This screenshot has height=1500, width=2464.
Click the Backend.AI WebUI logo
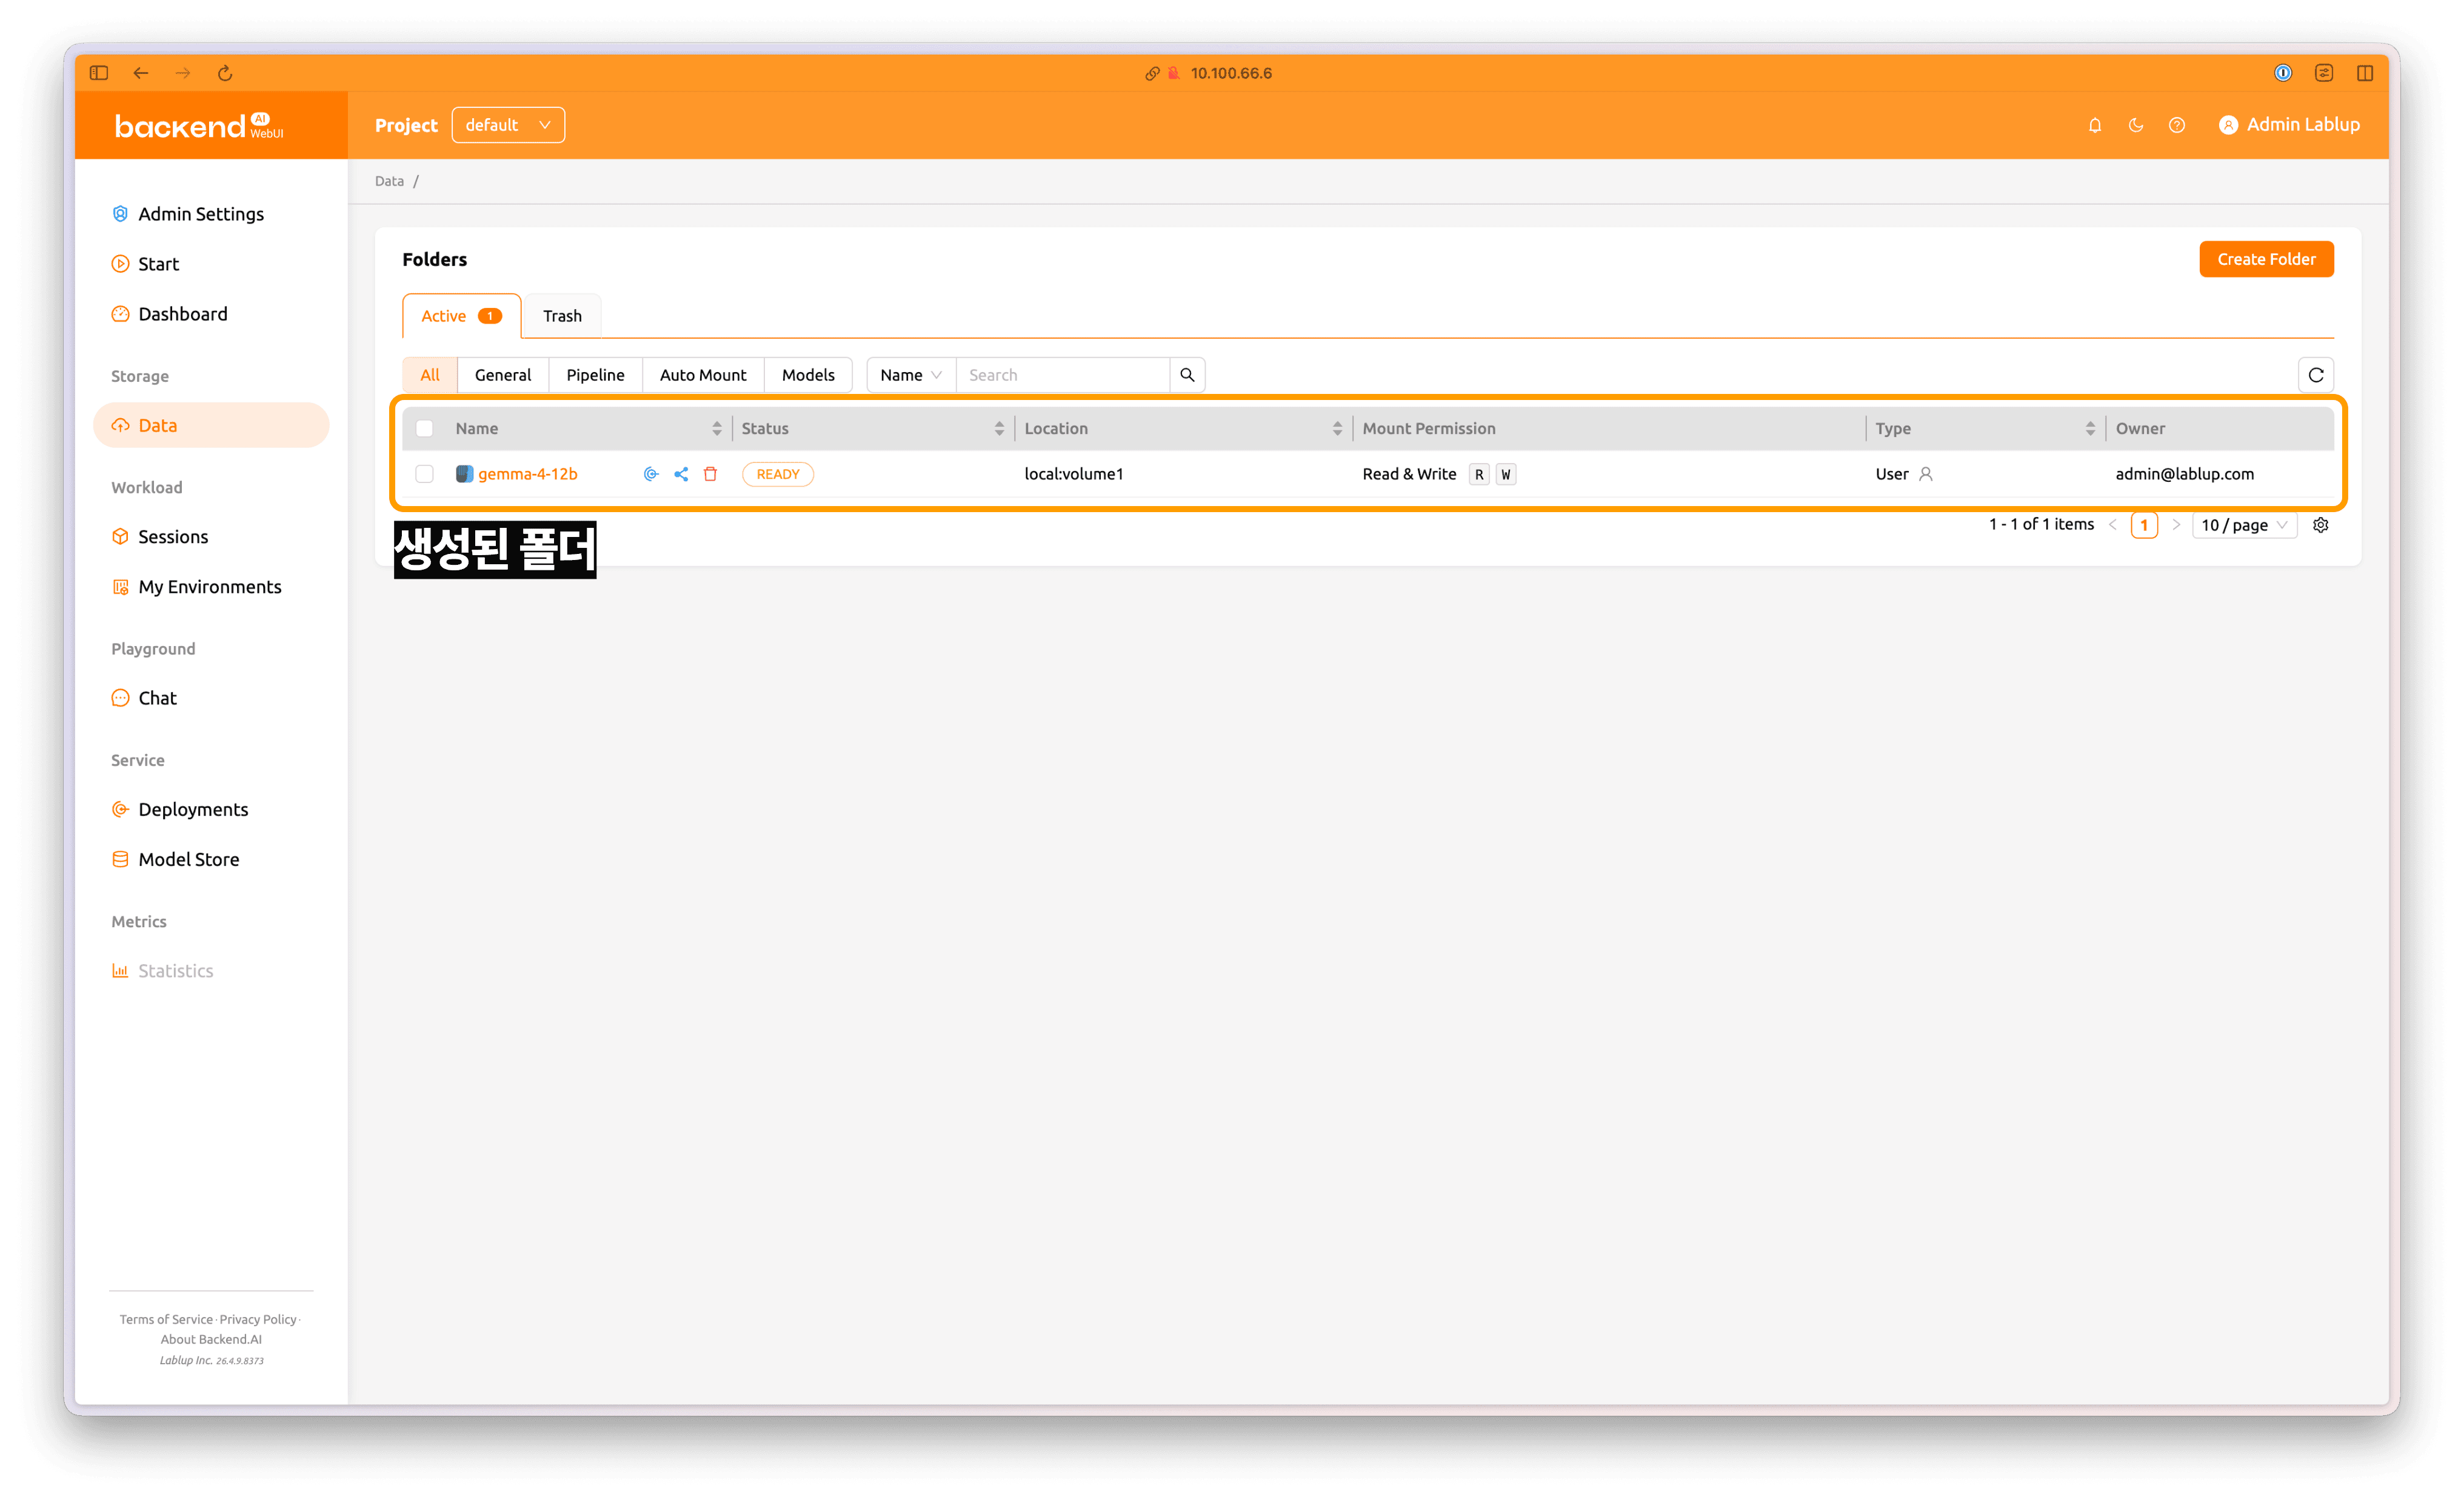pos(199,126)
